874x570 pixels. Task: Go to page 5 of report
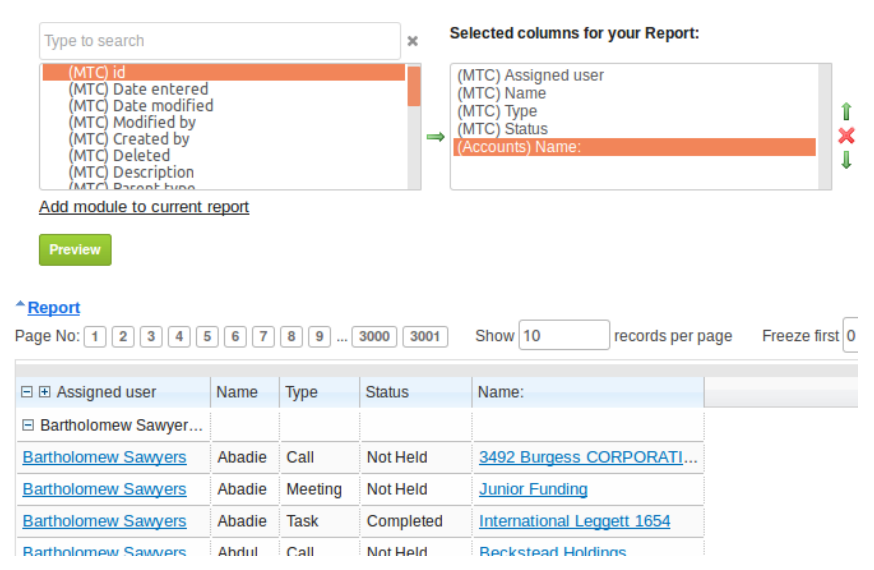click(207, 337)
